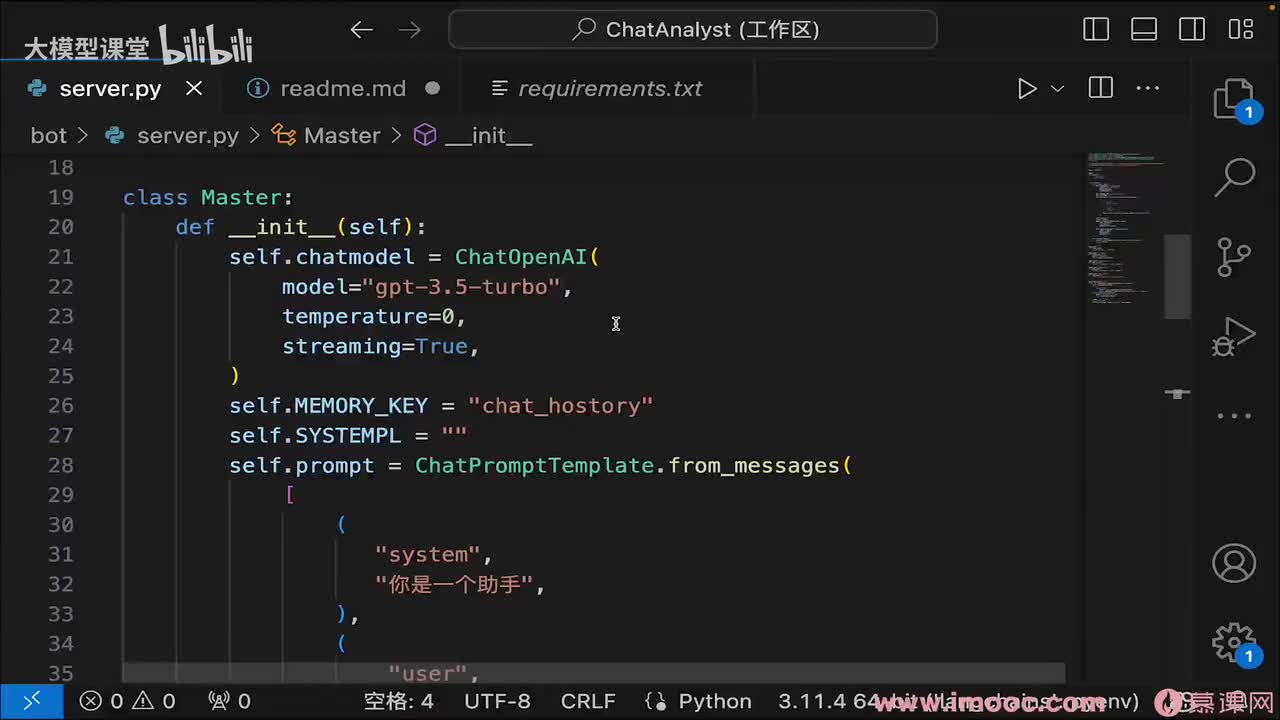The width and height of the screenshot is (1280, 720).
Task: Switch to the requirements.txt tab
Action: (610, 88)
